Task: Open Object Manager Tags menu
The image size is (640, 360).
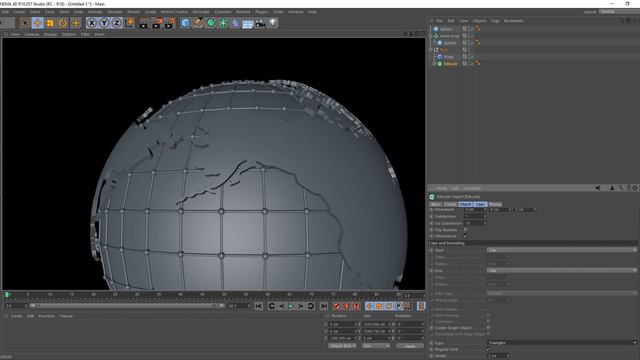Action: 495,21
